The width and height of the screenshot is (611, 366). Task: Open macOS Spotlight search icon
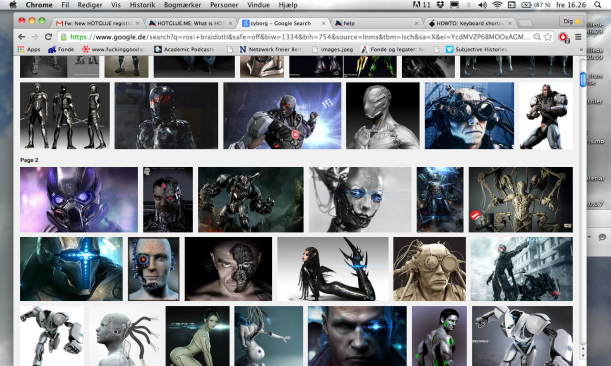point(597,5)
